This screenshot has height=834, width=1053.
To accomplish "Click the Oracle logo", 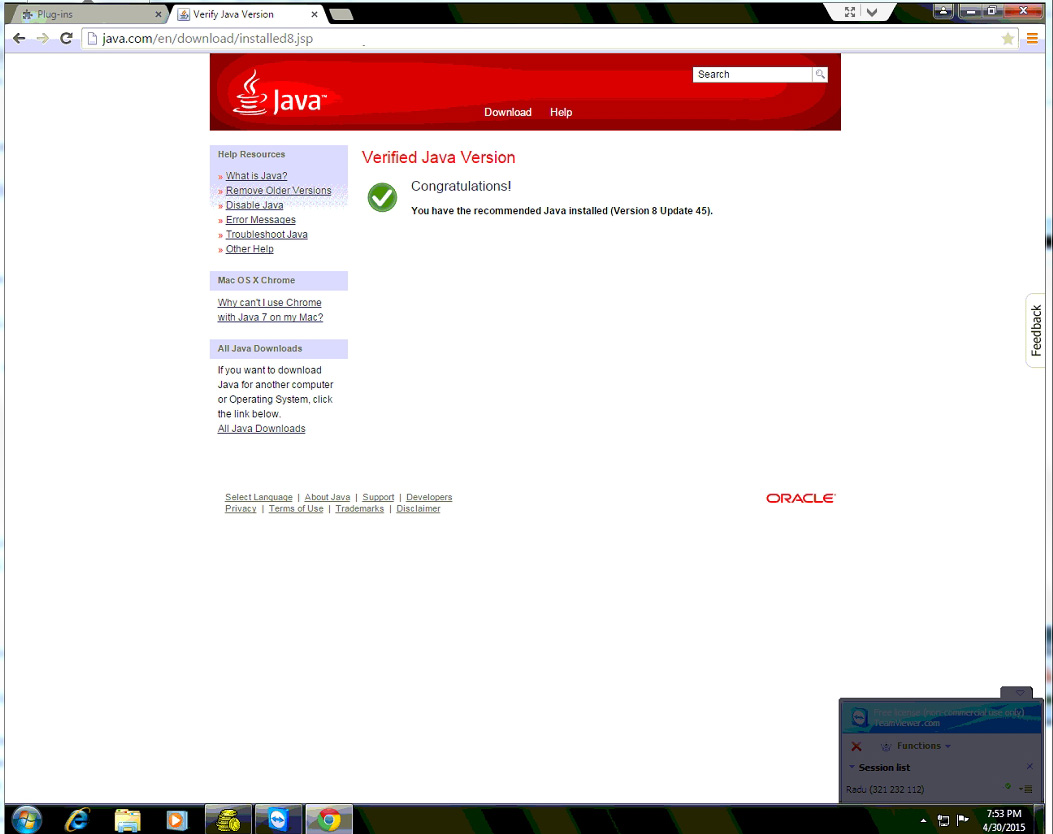I will click(800, 498).
